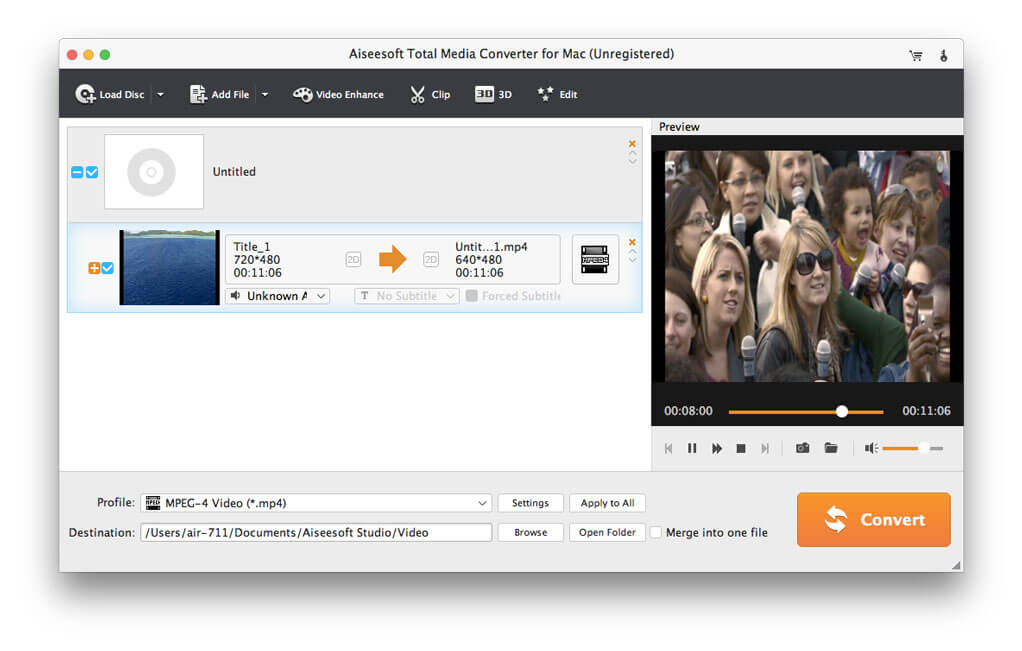Adjust the preview volume slider
This screenshot has height=651, width=1022.
pyautogui.click(x=913, y=448)
